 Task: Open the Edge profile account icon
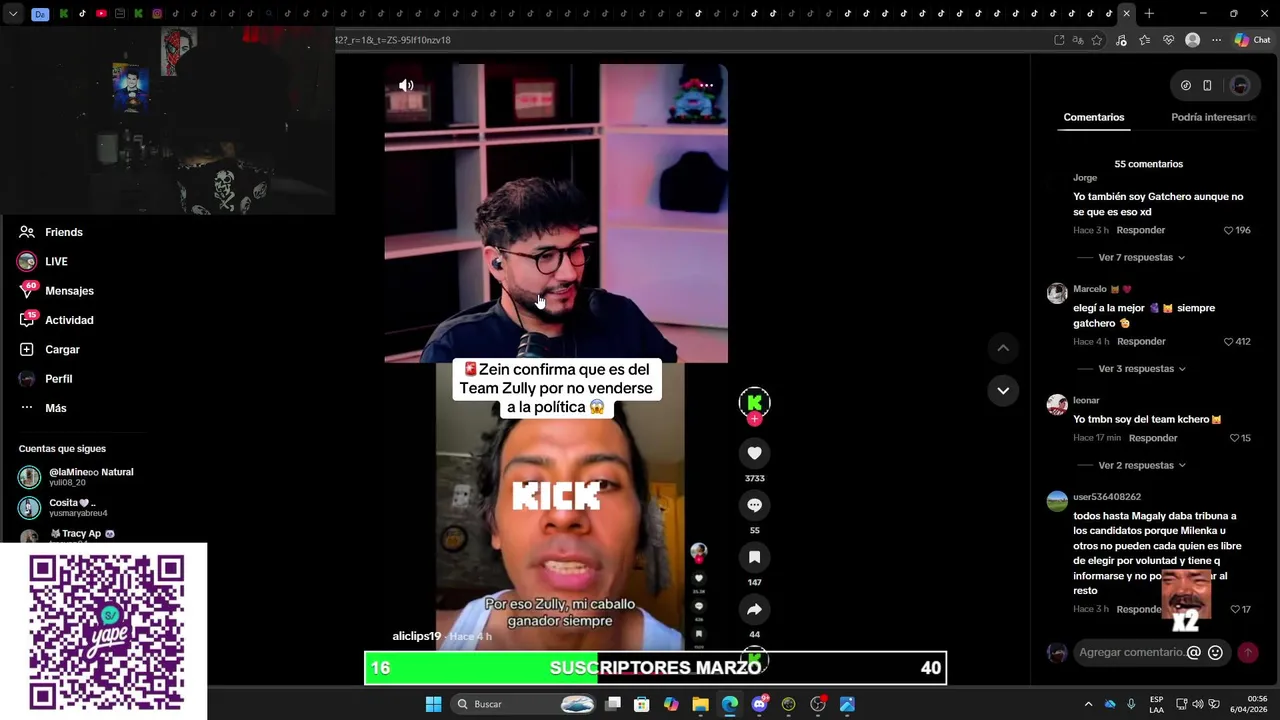click(1192, 40)
